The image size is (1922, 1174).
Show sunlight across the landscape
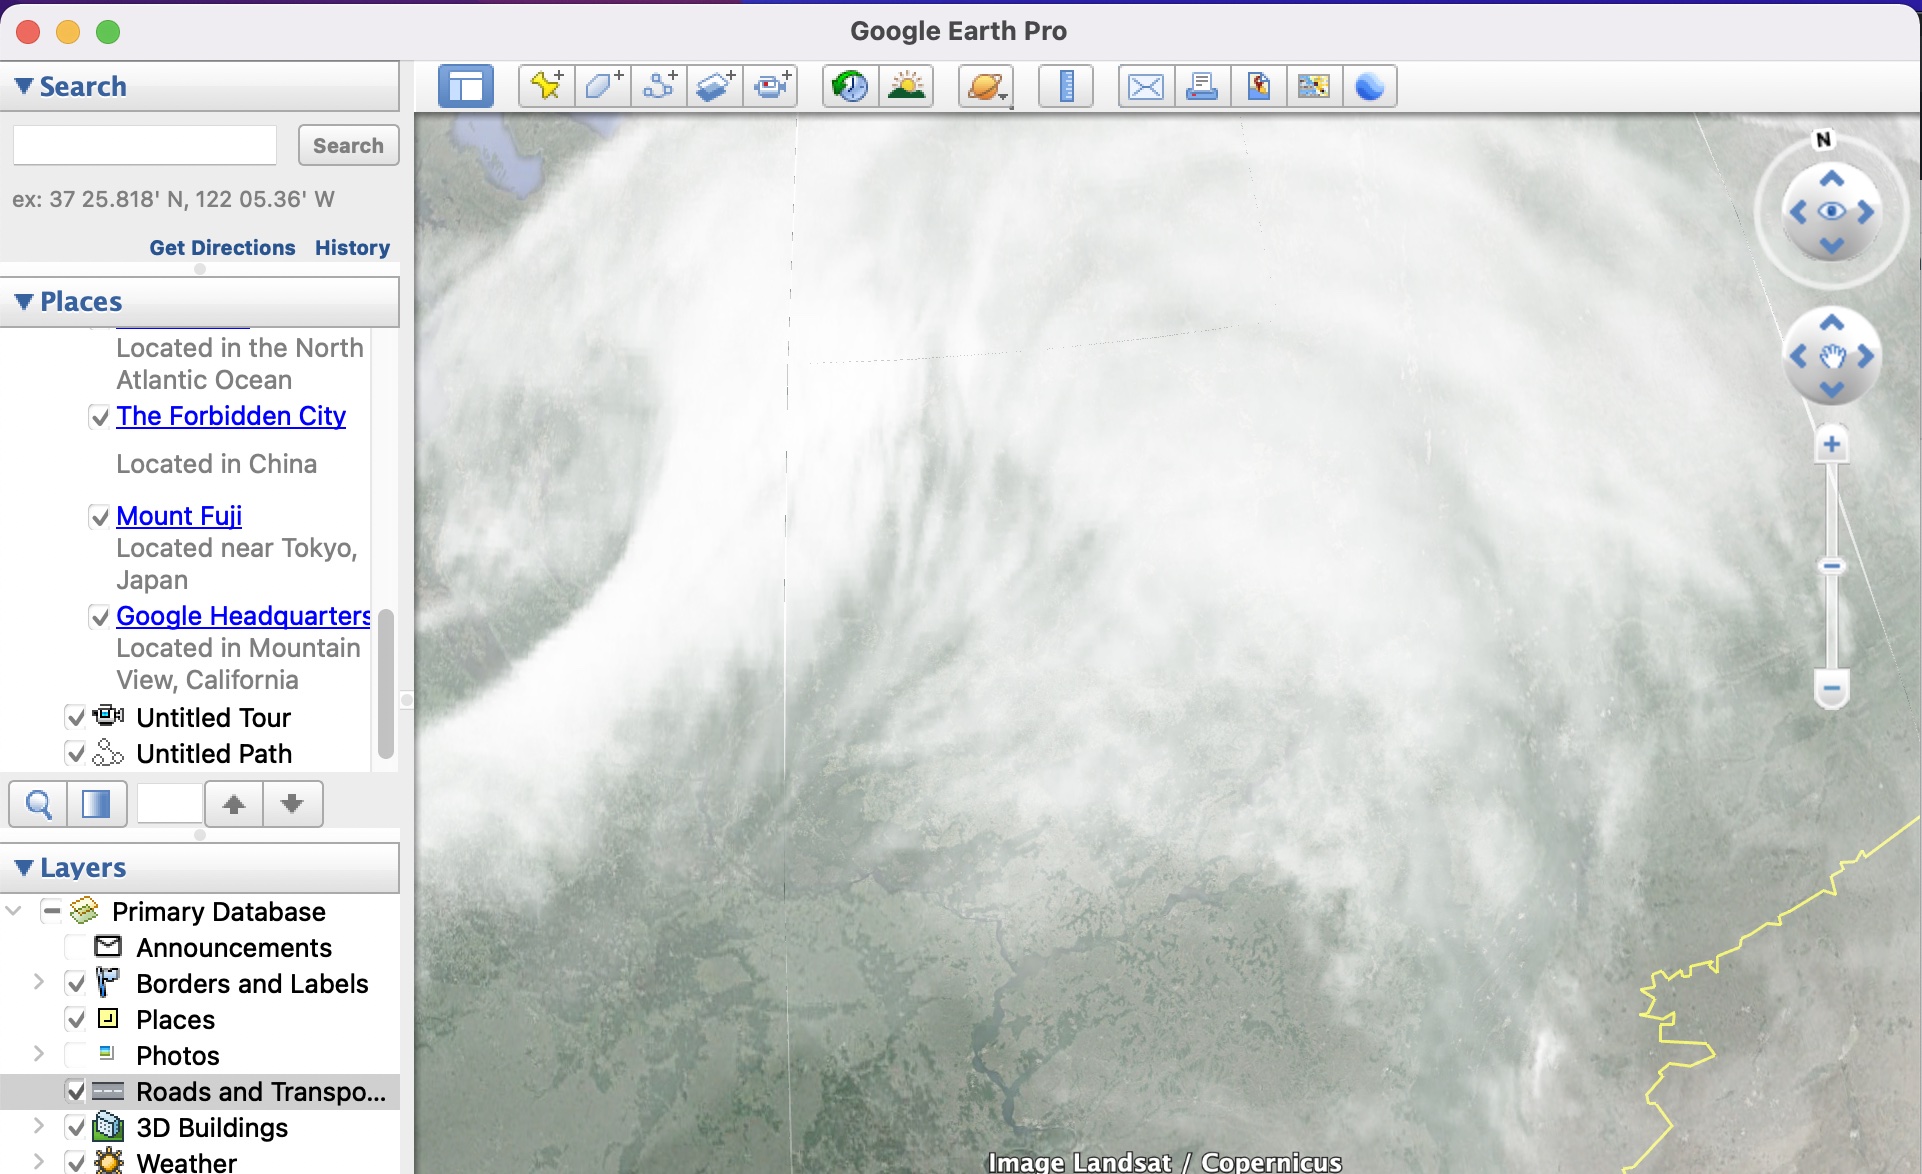click(906, 87)
